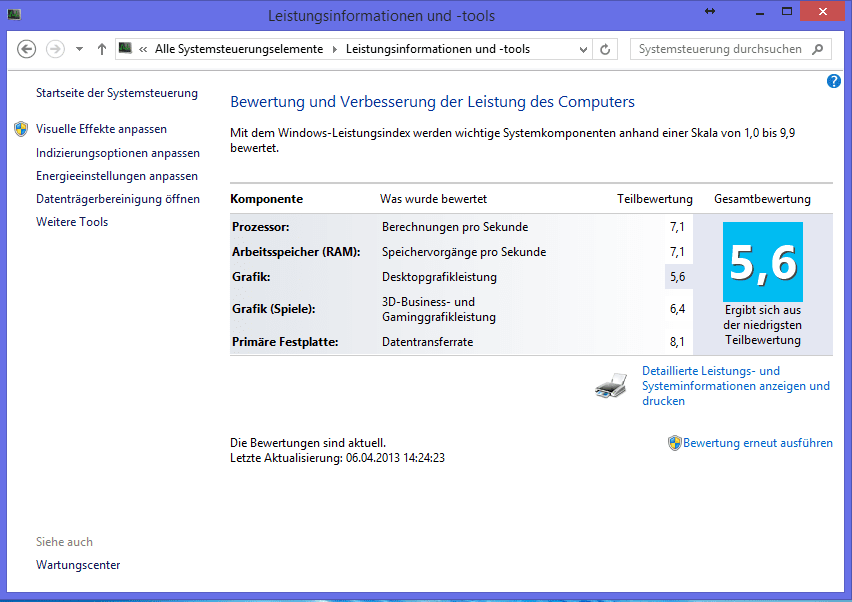Open 'Indizierungsoptionen anpassen'

point(118,153)
